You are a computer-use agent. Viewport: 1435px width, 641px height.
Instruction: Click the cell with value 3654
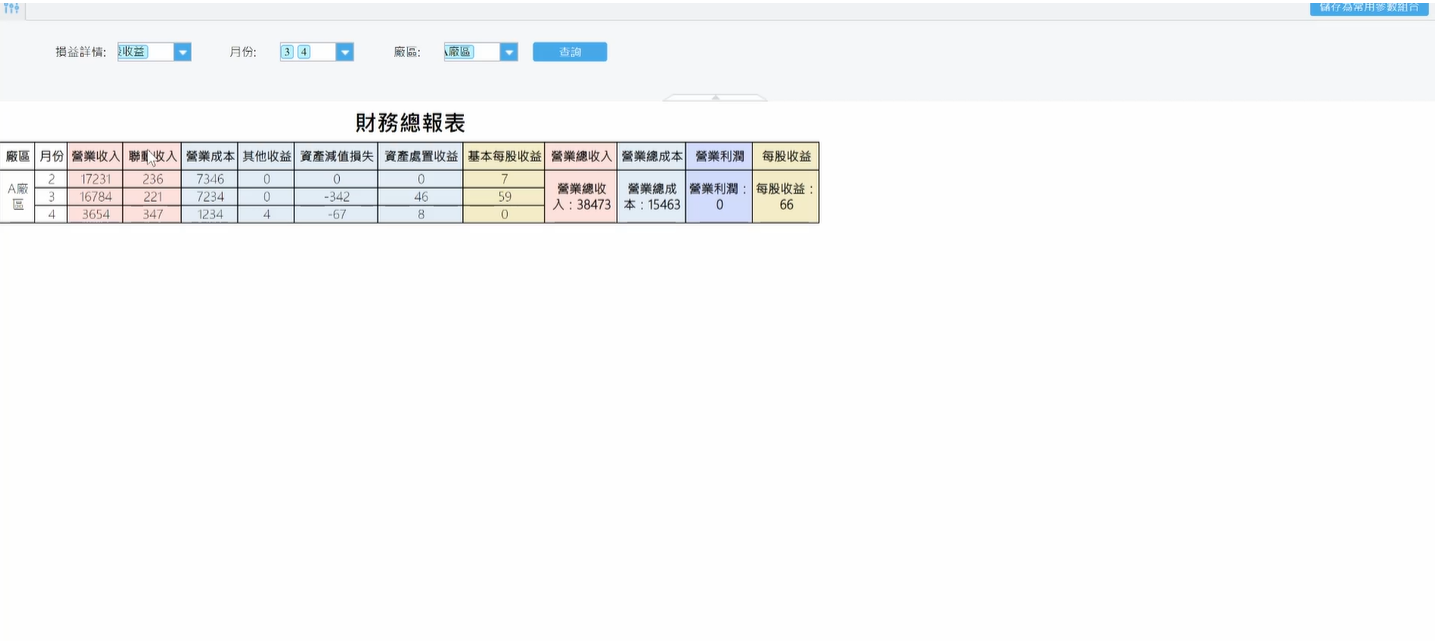coord(95,214)
